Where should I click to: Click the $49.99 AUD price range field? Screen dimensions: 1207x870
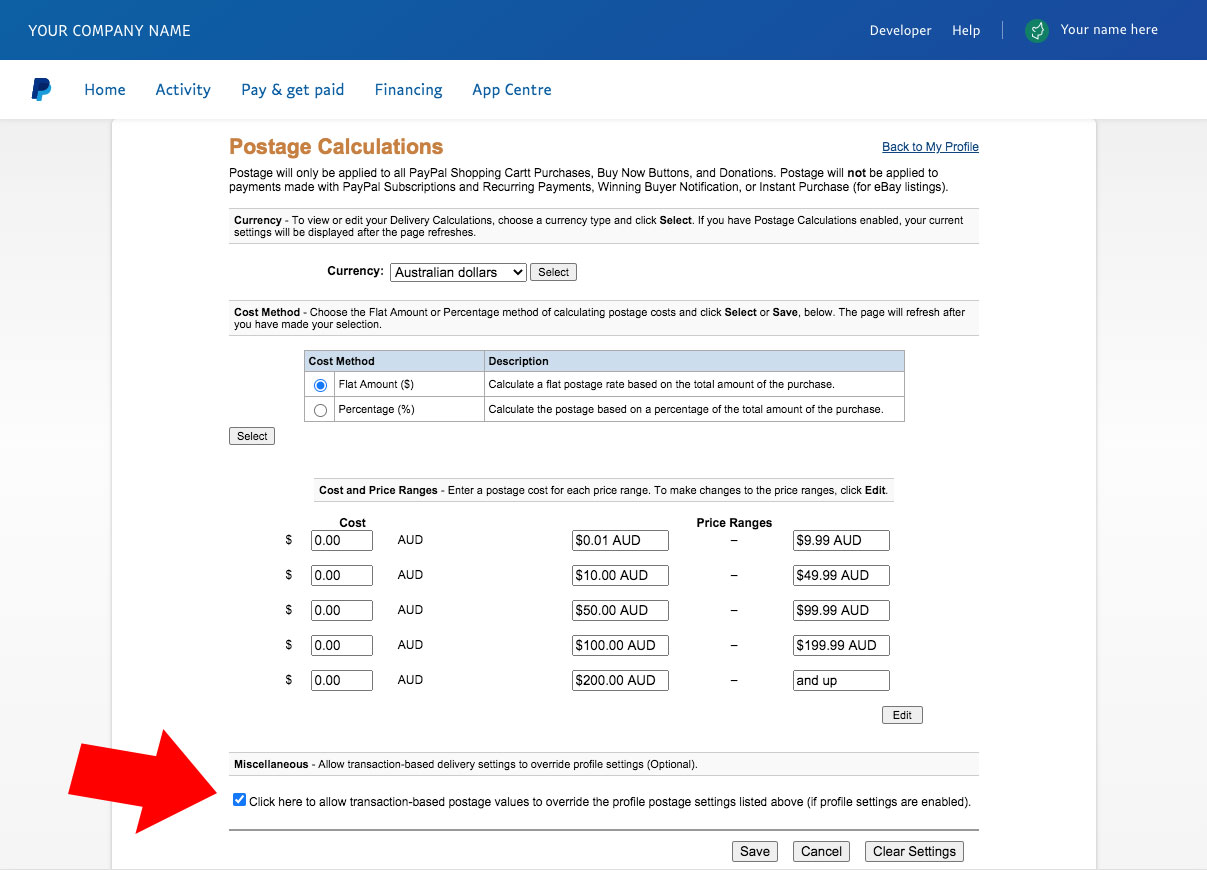pyautogui.click(x=841, y=575)
